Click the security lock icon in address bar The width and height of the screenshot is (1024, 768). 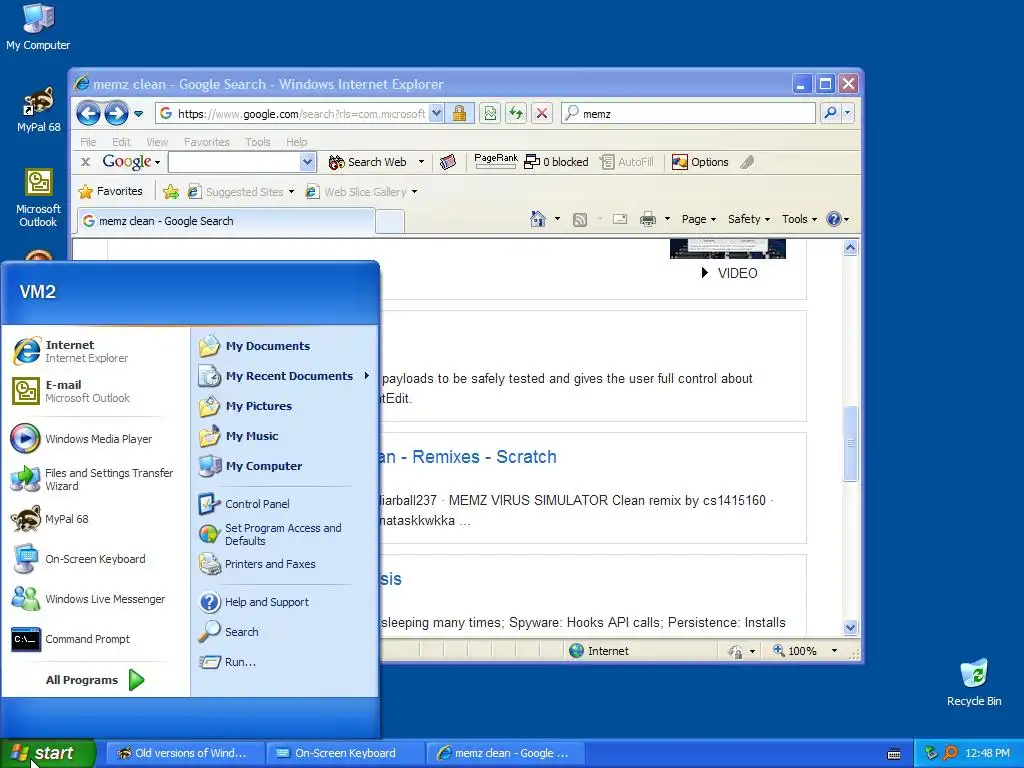pyautogui.click(x=460, y=113)
